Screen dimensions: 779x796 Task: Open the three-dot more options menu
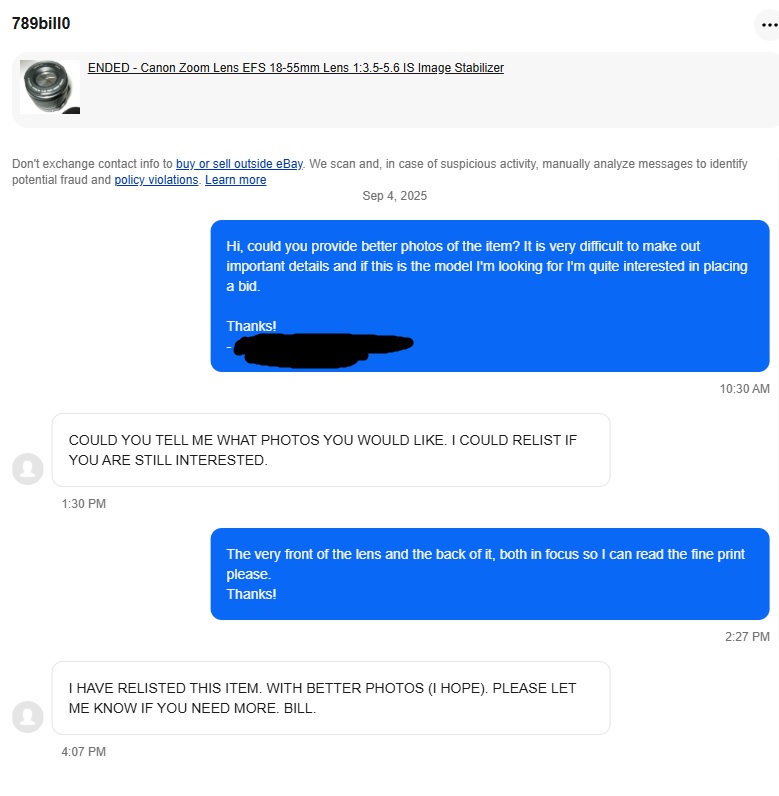(768, 25)
